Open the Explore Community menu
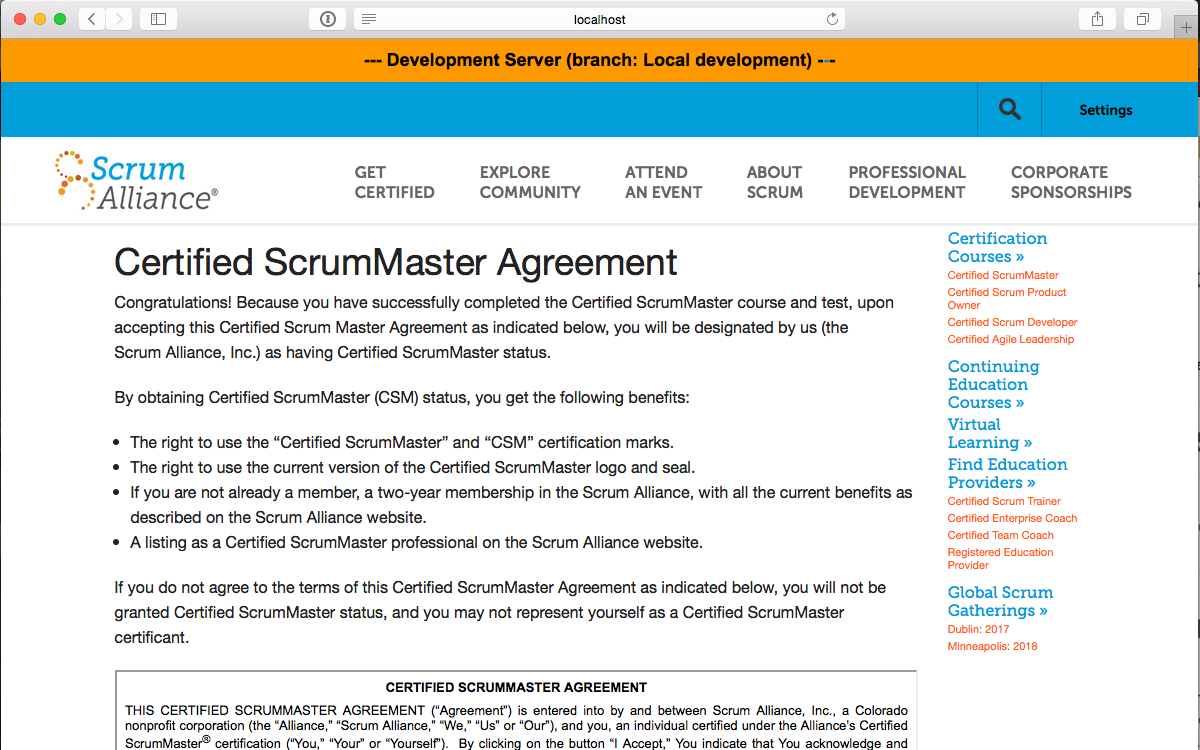 coord(530,182)
